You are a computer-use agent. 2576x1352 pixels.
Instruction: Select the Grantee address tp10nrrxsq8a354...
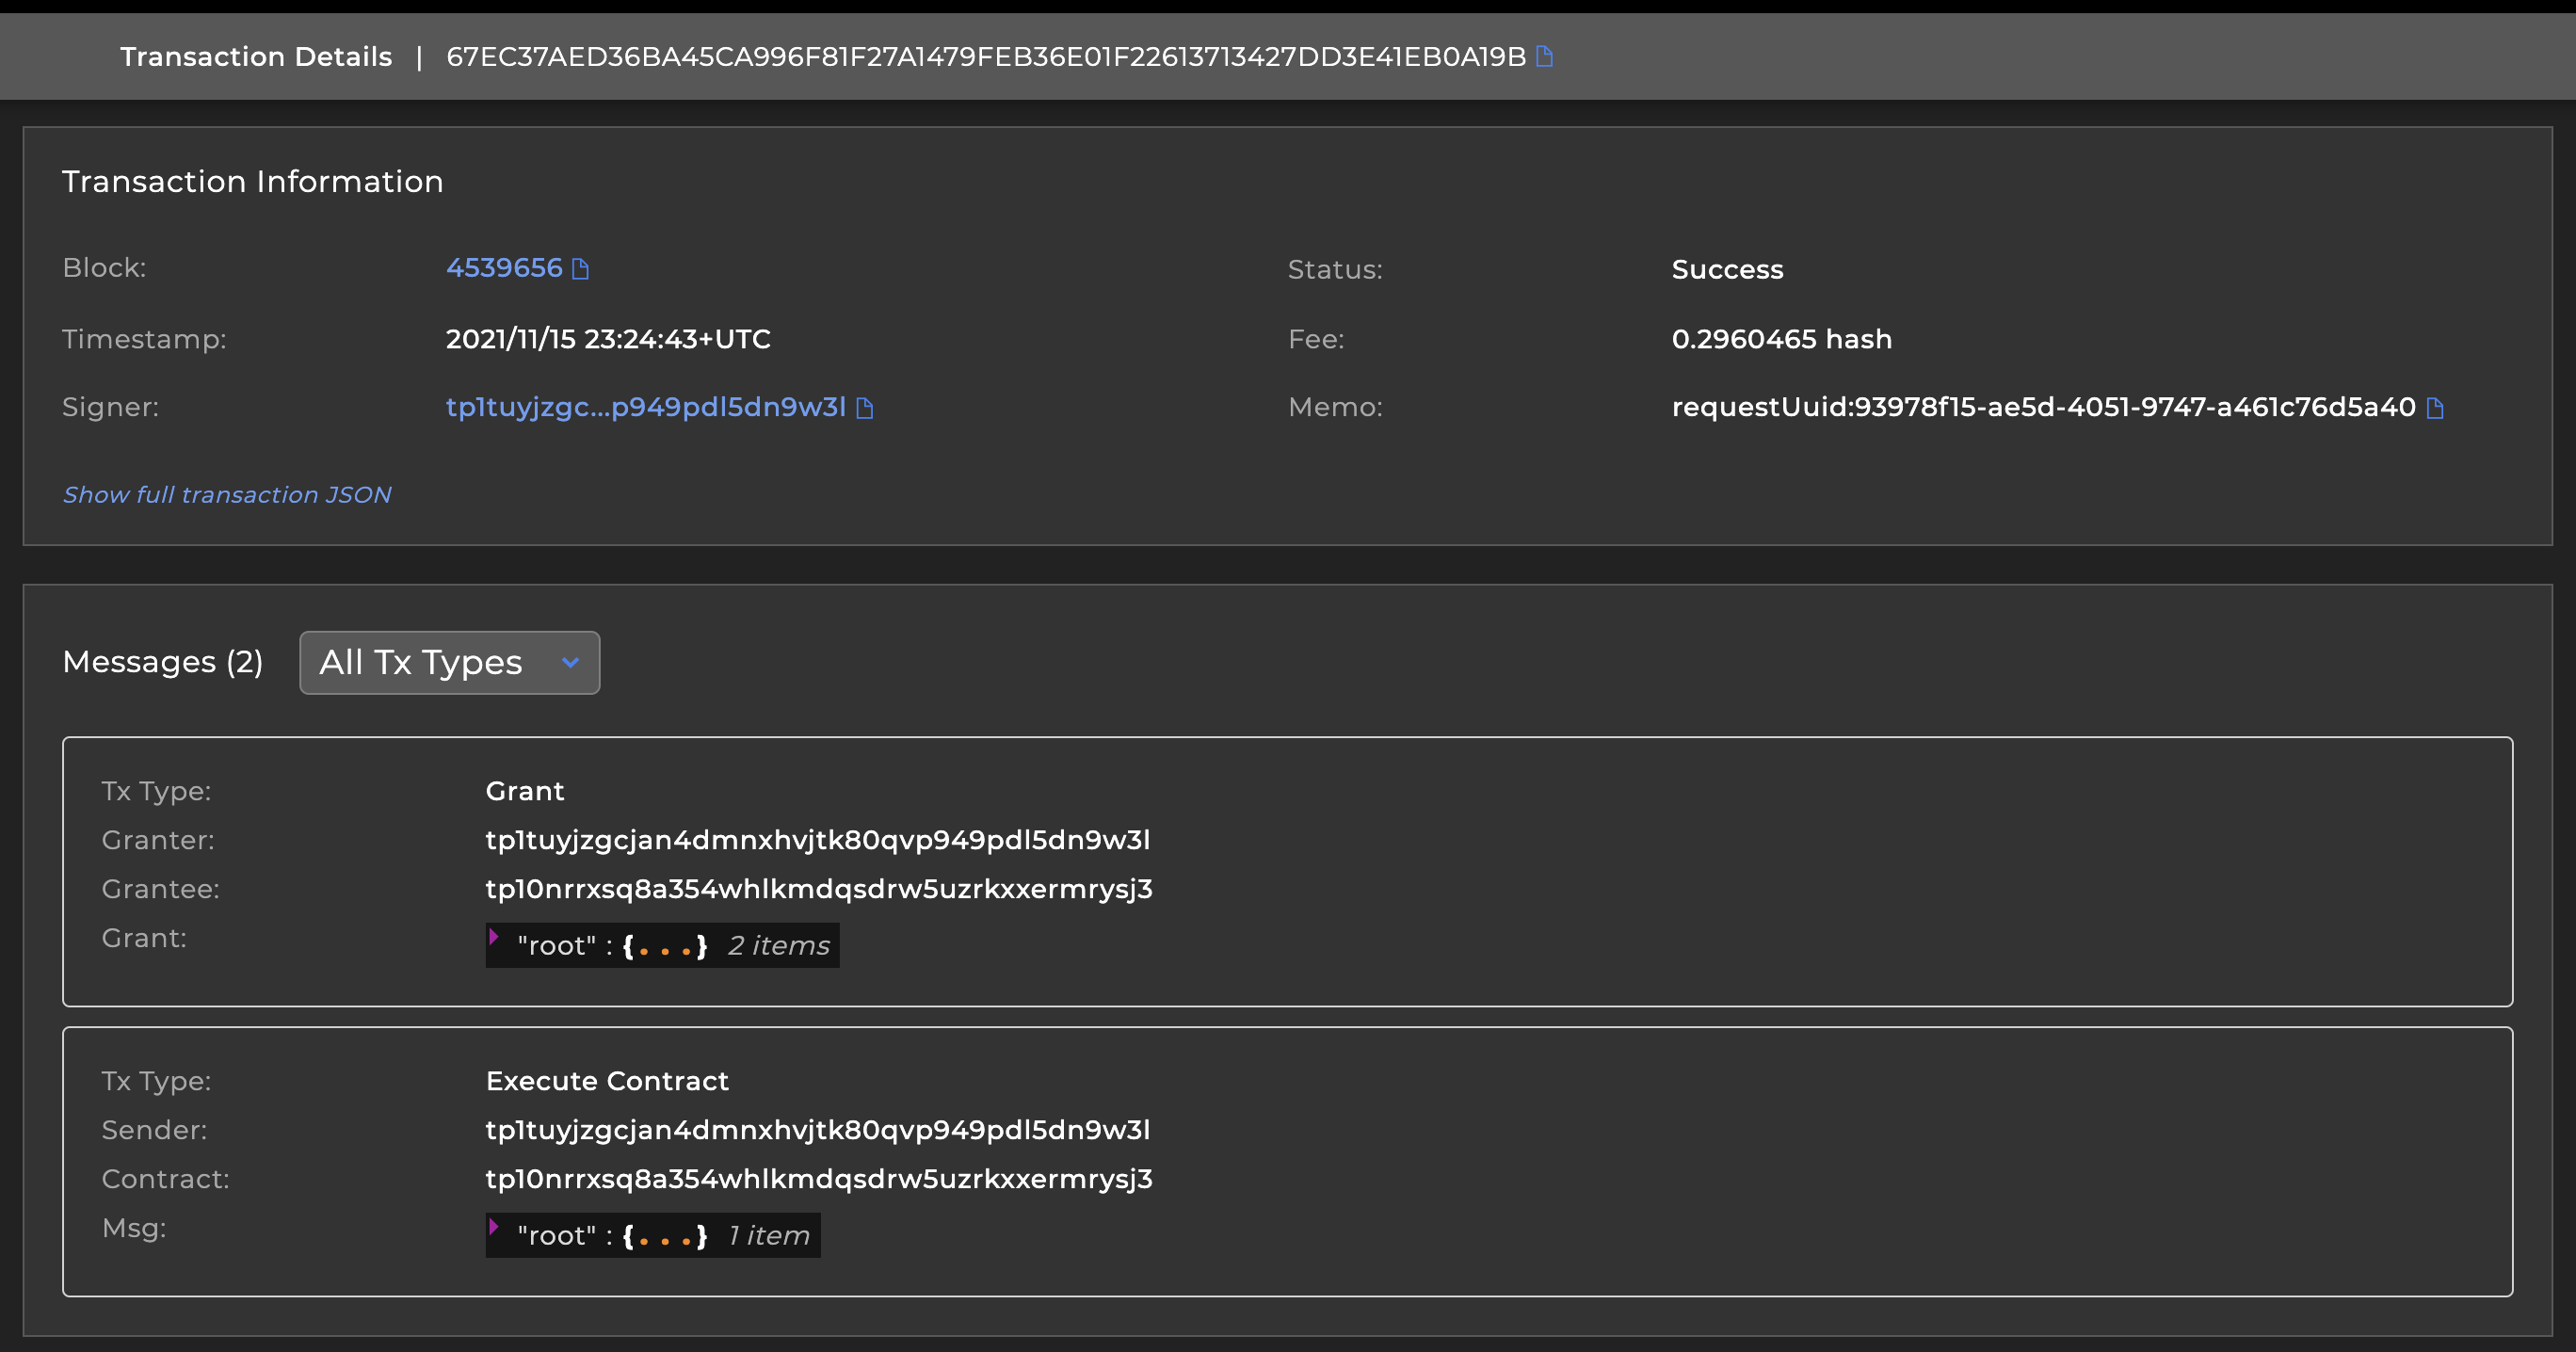click(819, 889)
